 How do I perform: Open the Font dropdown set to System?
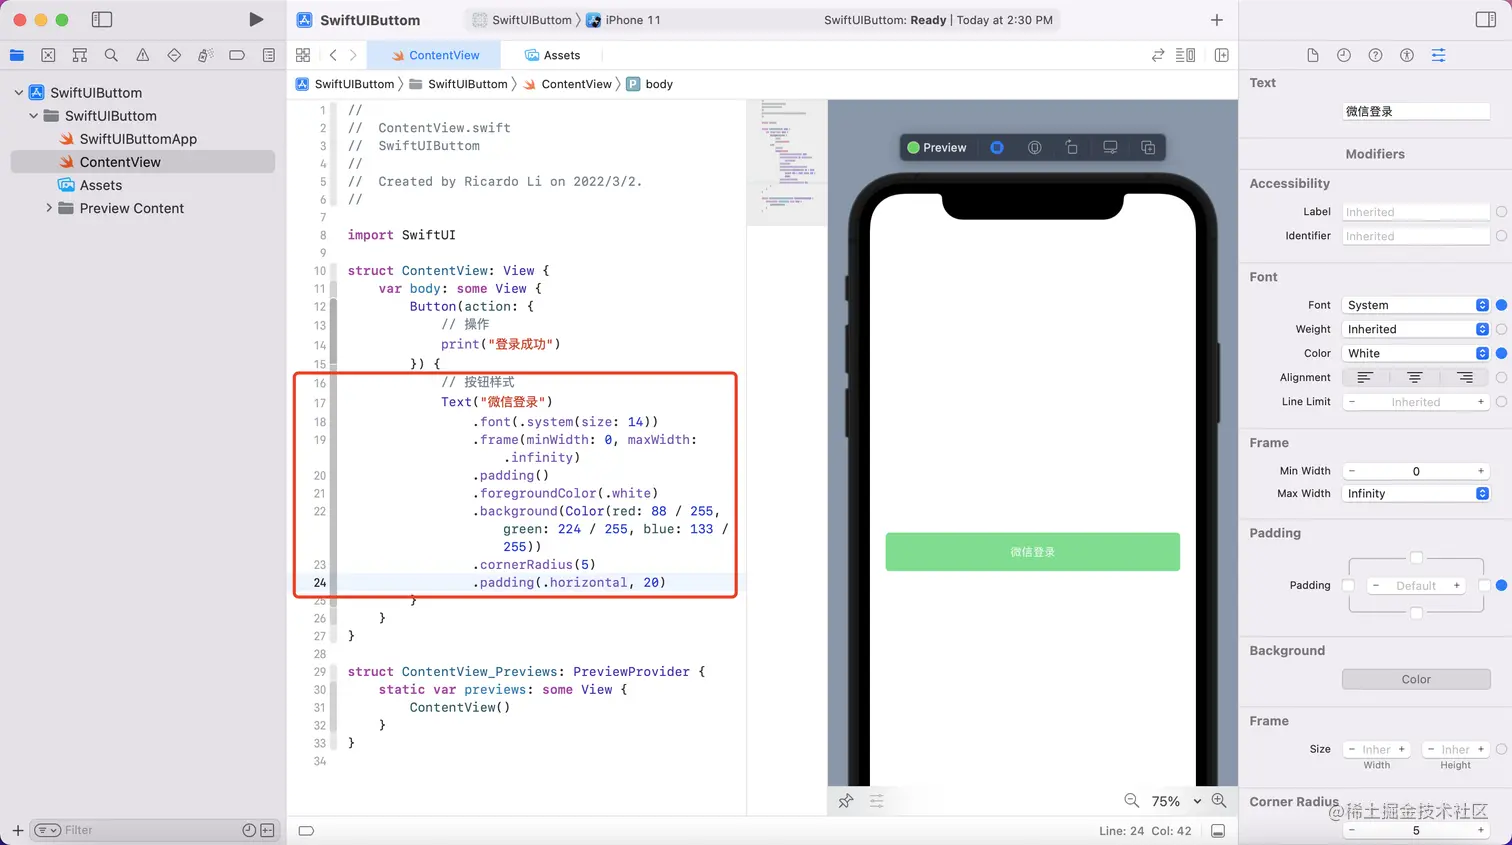point(1413,304)
